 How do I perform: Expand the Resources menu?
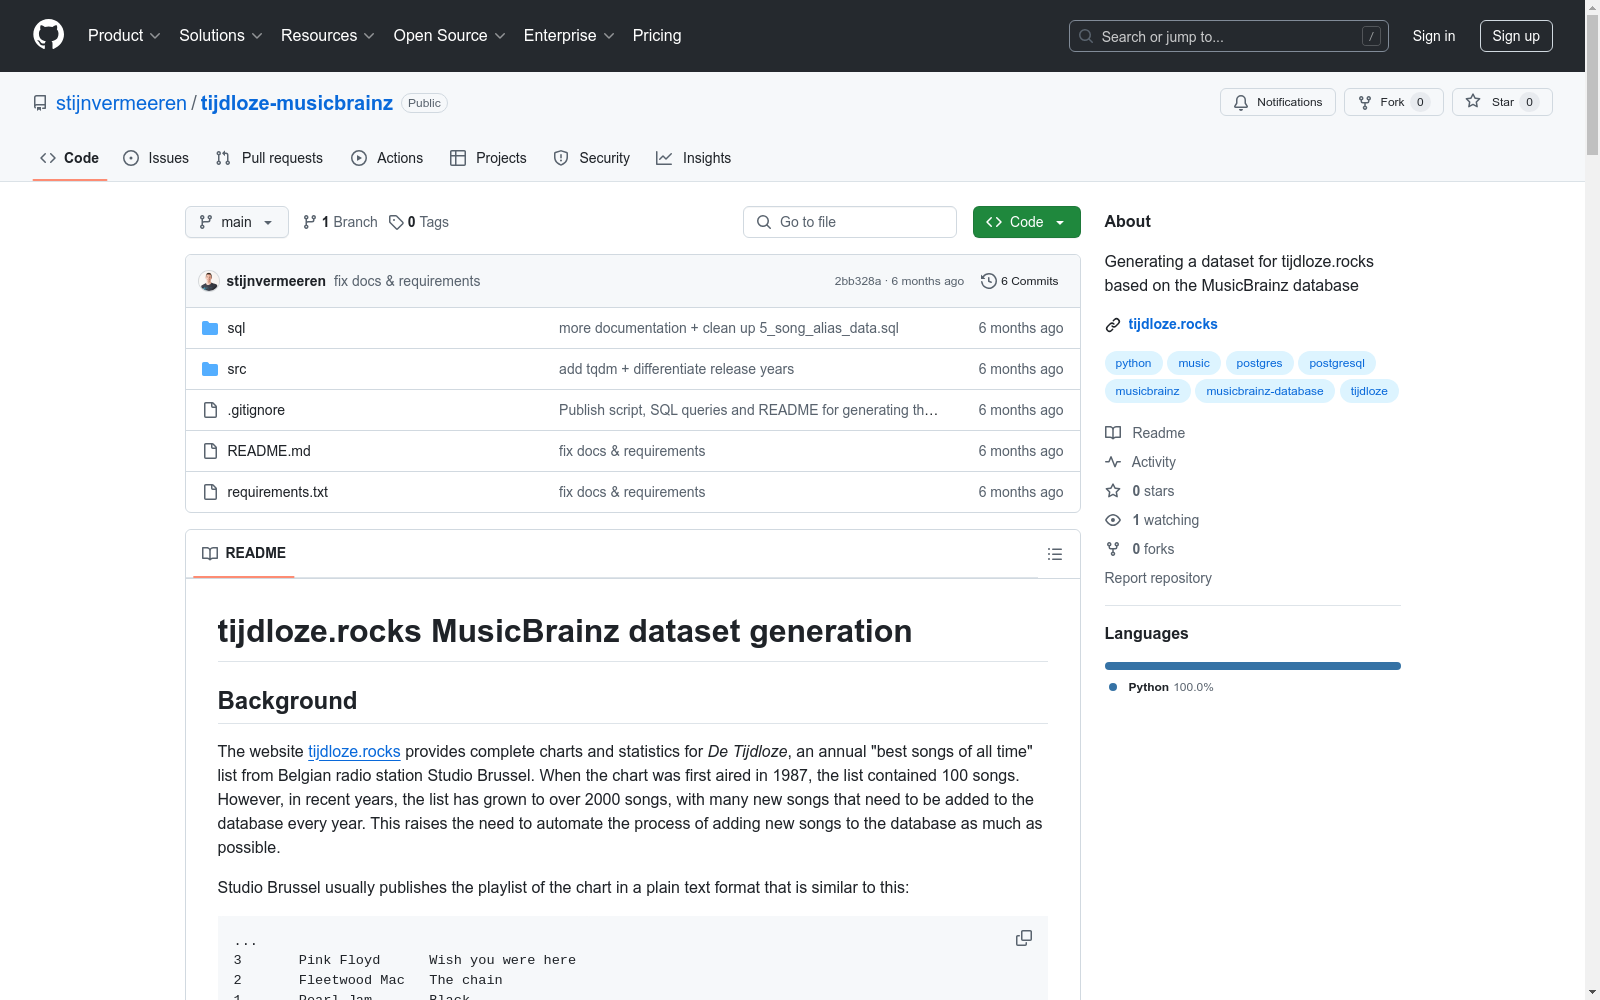click(x=328, y=36)
